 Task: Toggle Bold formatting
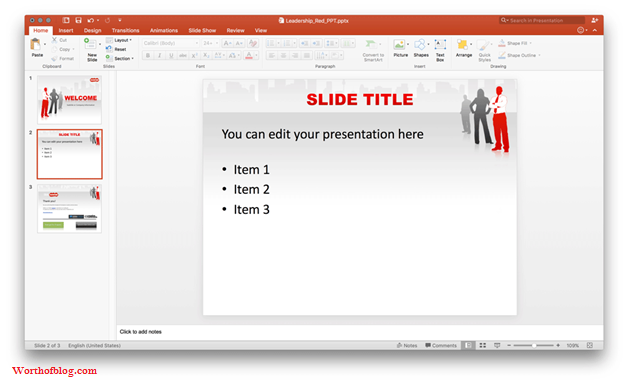tap(148, 55)
